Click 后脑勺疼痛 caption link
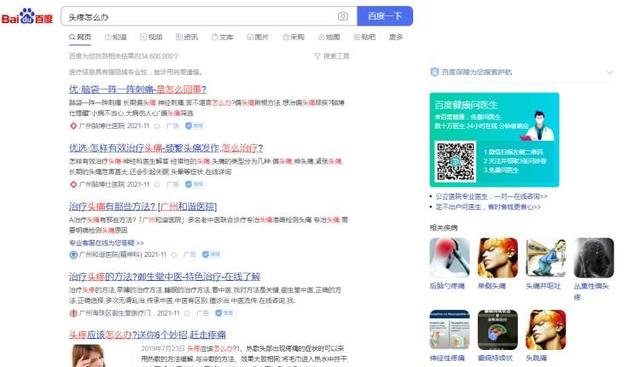Viewport: 640px width, 367px height. [447, 286]
